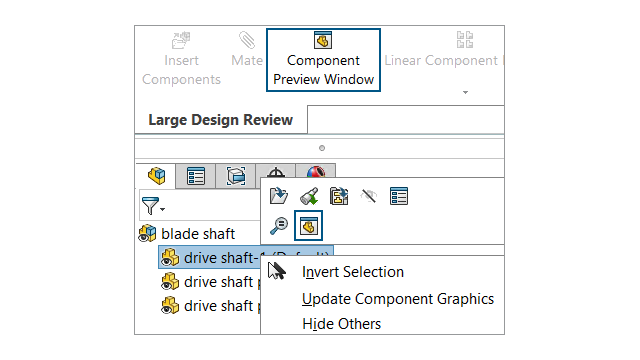Open the DimXpertManager crosshair tab
The height and width of the screenshot is (360, 640).
point(276,171)
